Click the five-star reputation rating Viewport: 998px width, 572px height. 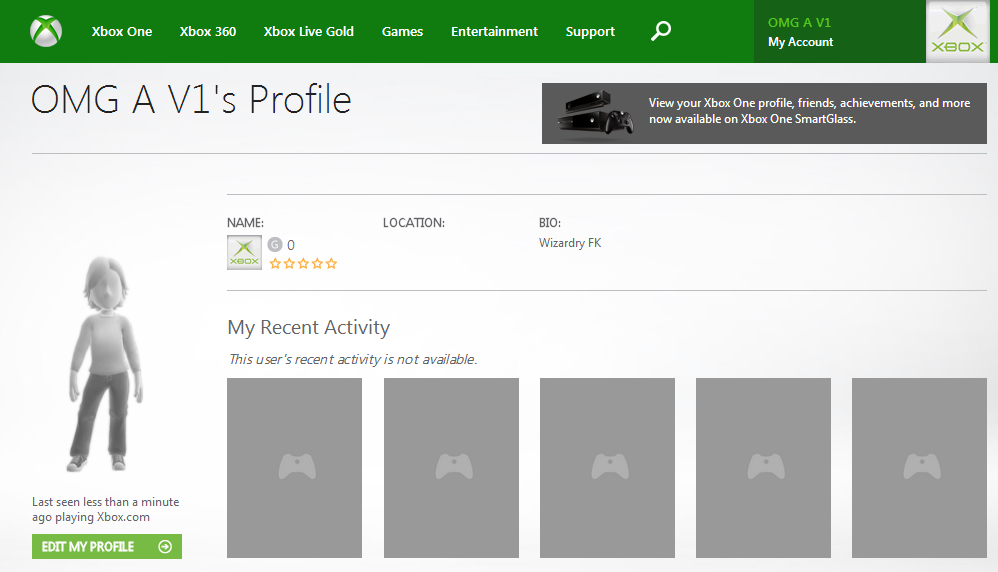(x=303, y=263)
